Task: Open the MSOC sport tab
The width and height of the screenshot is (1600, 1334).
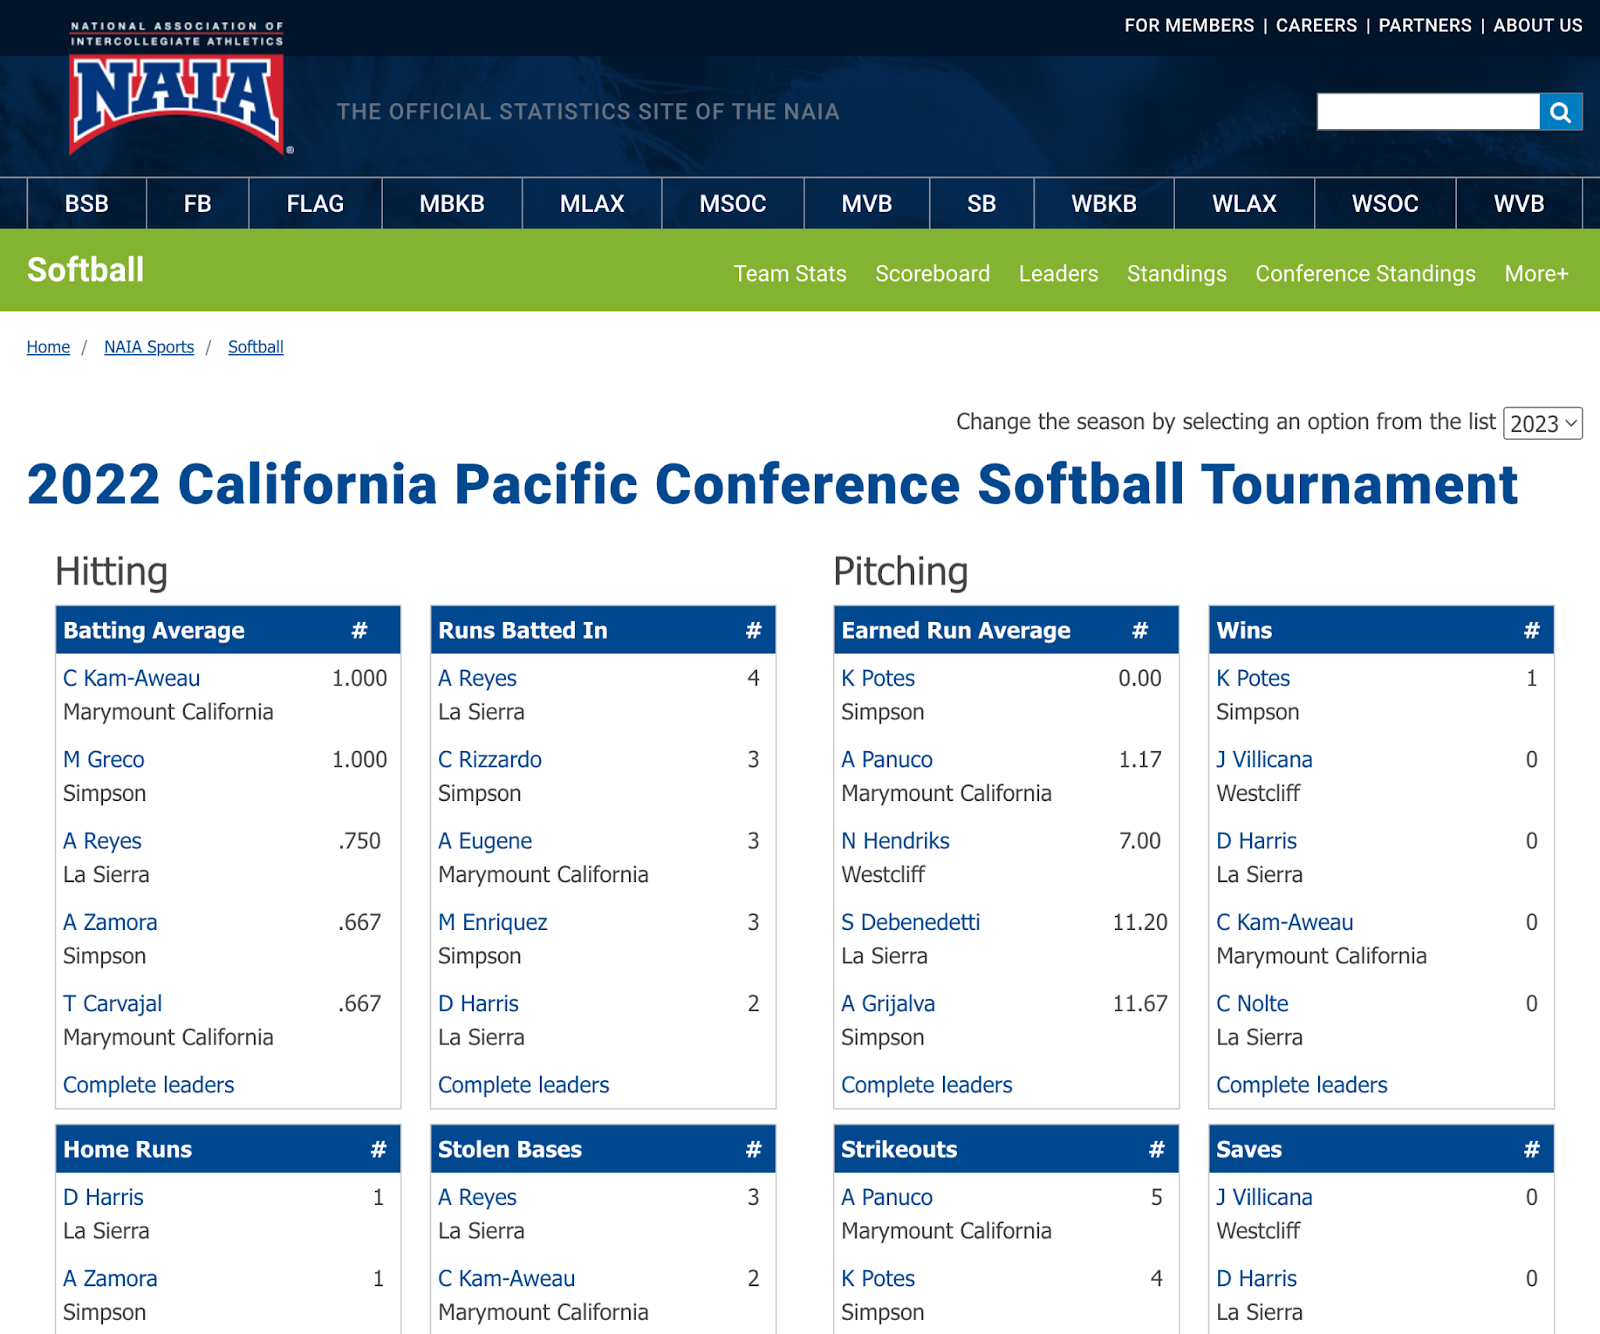Action: click(x=733, y=204)
